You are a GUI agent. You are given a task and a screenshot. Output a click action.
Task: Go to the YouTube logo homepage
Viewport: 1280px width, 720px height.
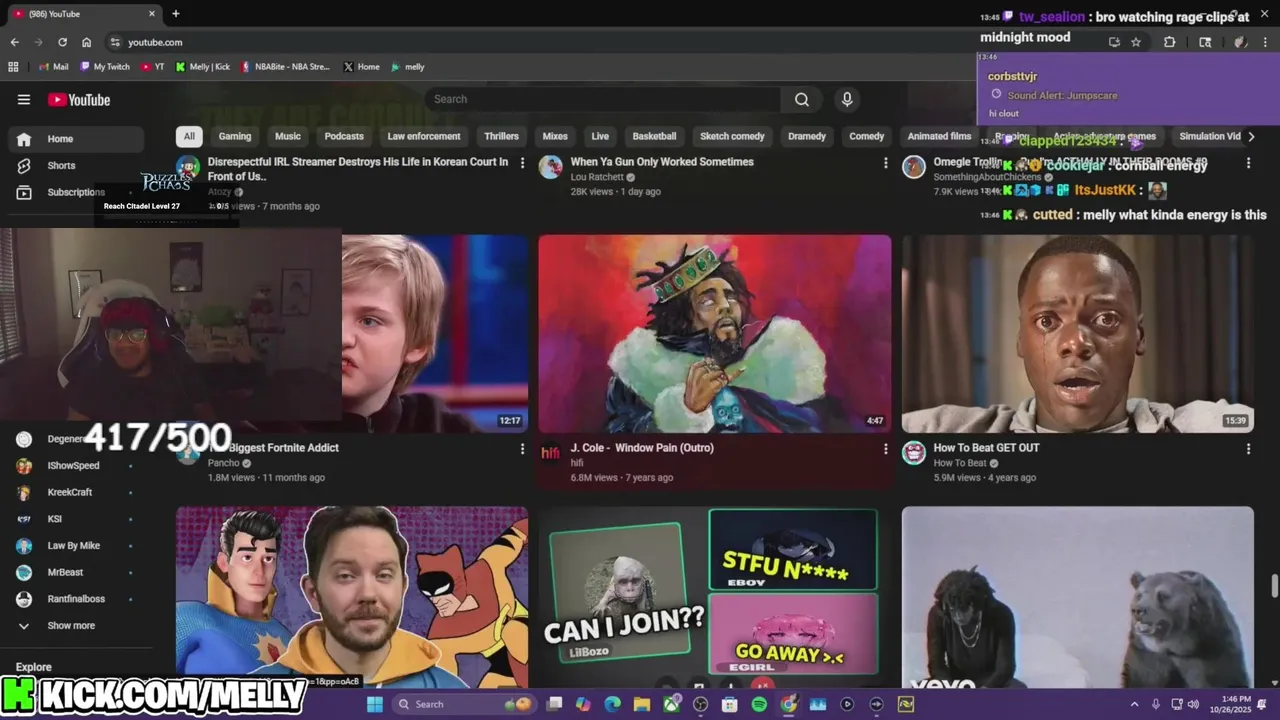(x=79, y=99)
